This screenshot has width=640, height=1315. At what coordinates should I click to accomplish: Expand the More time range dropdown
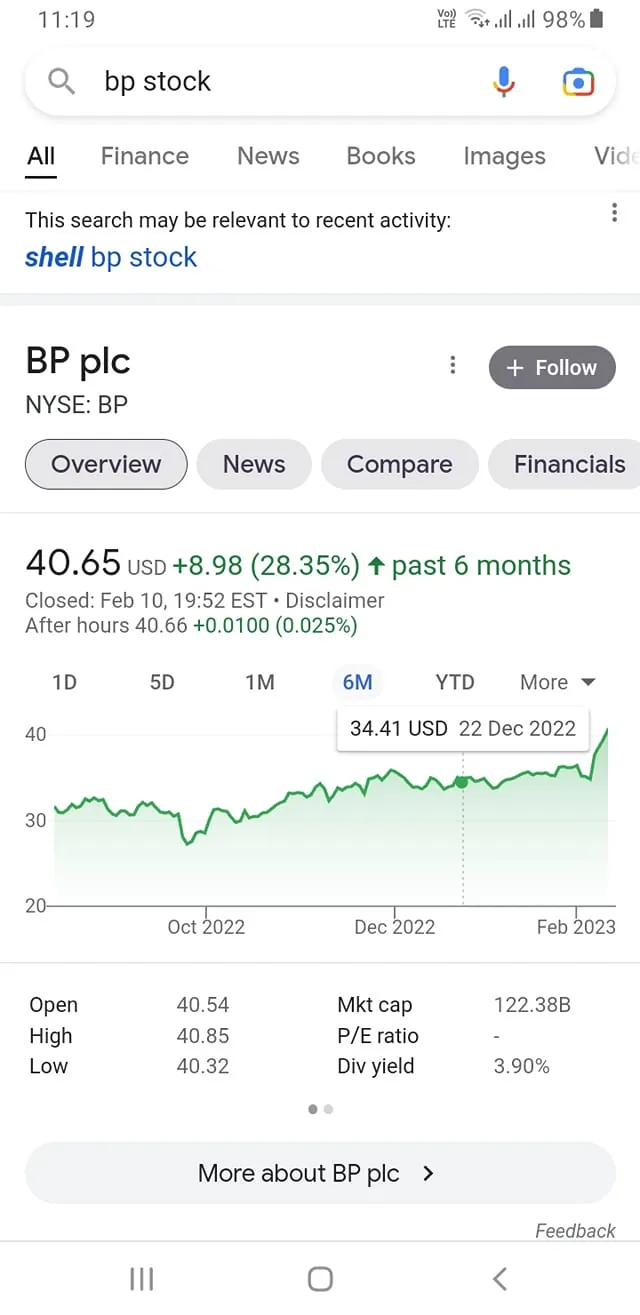click(x=556, y=681)
